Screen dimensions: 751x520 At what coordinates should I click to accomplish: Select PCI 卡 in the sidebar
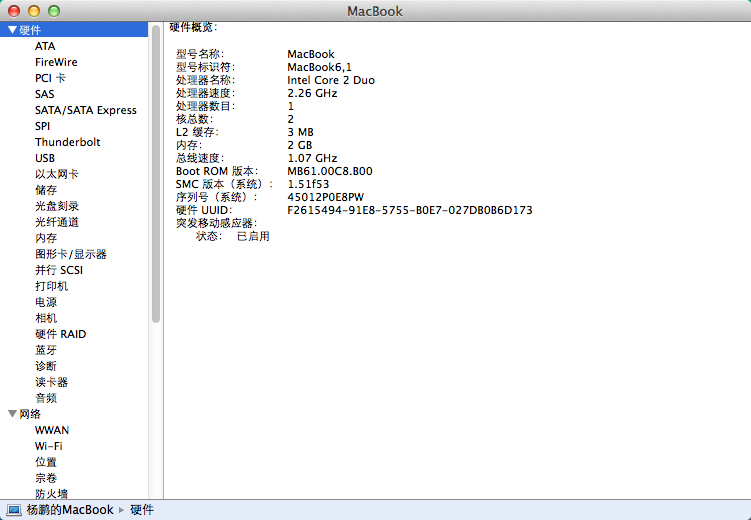(x=50, y=78)
